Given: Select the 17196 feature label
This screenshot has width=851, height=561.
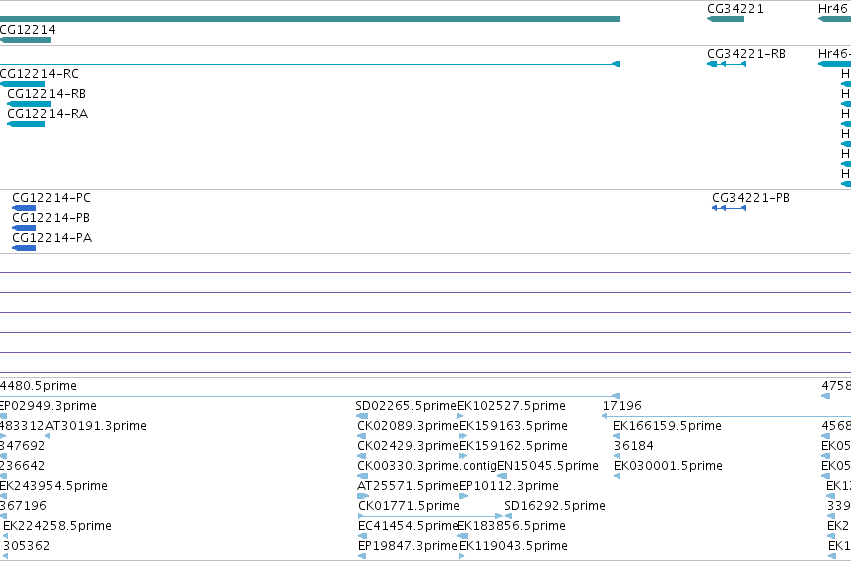Looking at the screenshot, I should pos(622,406).
